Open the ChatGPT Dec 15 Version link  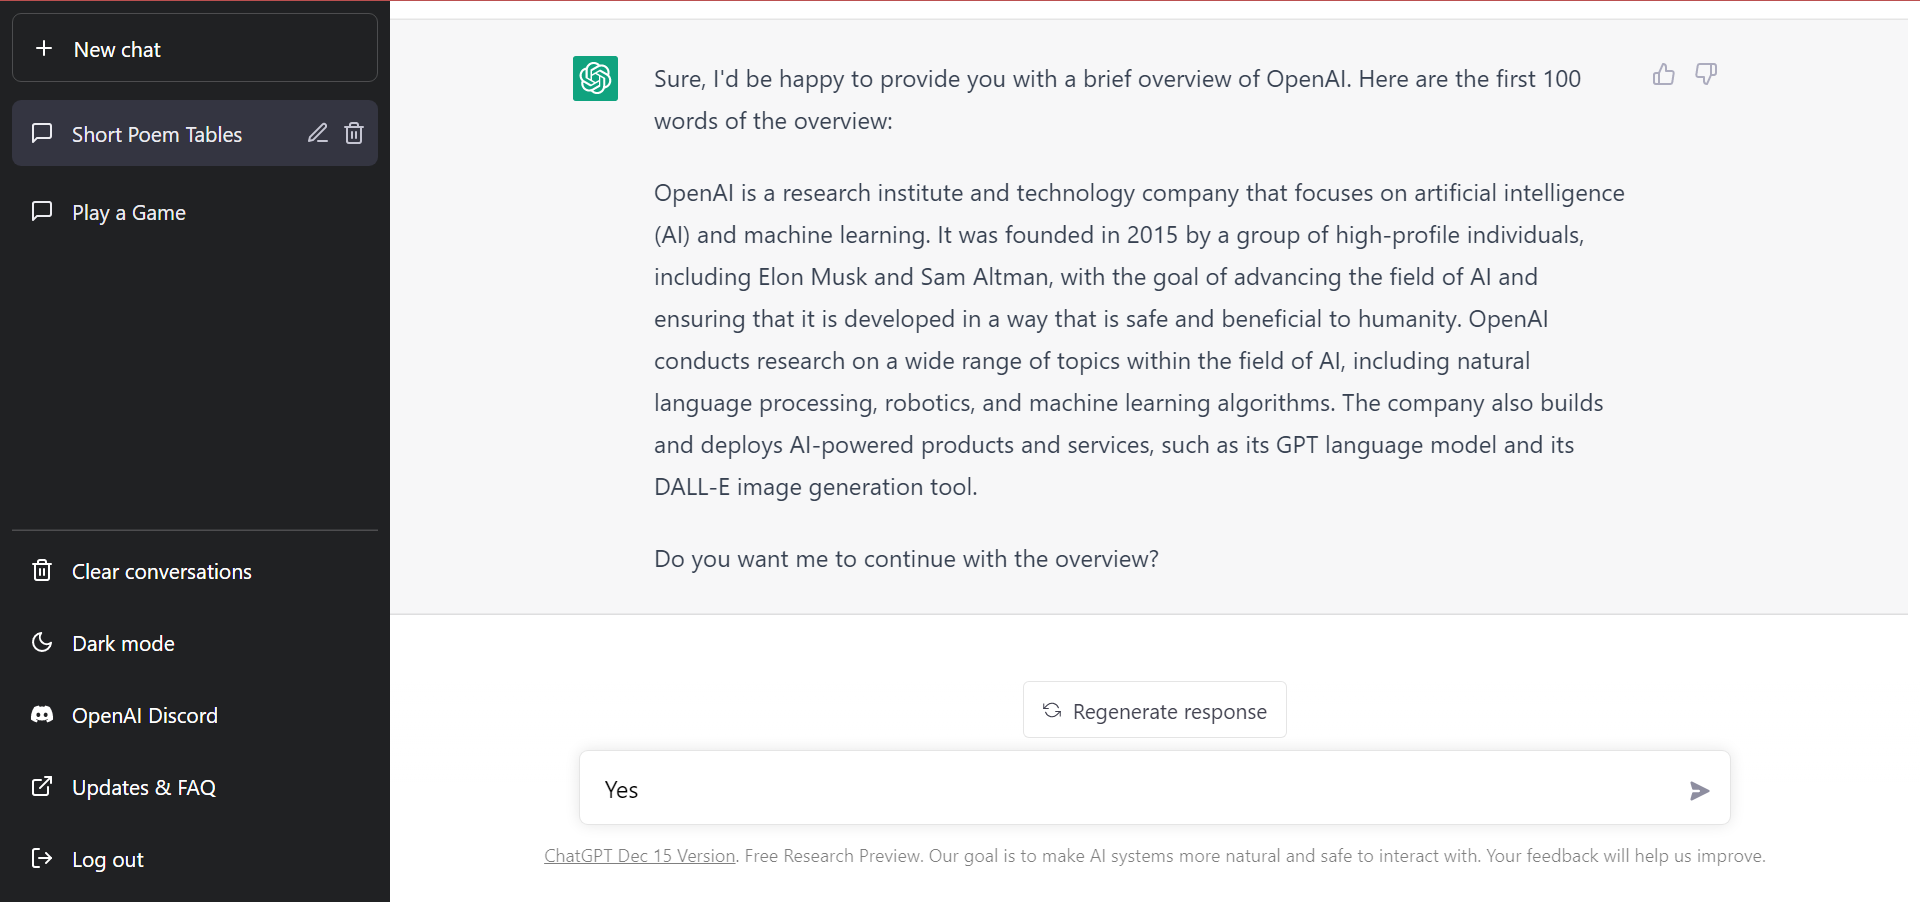pos(640,856)
